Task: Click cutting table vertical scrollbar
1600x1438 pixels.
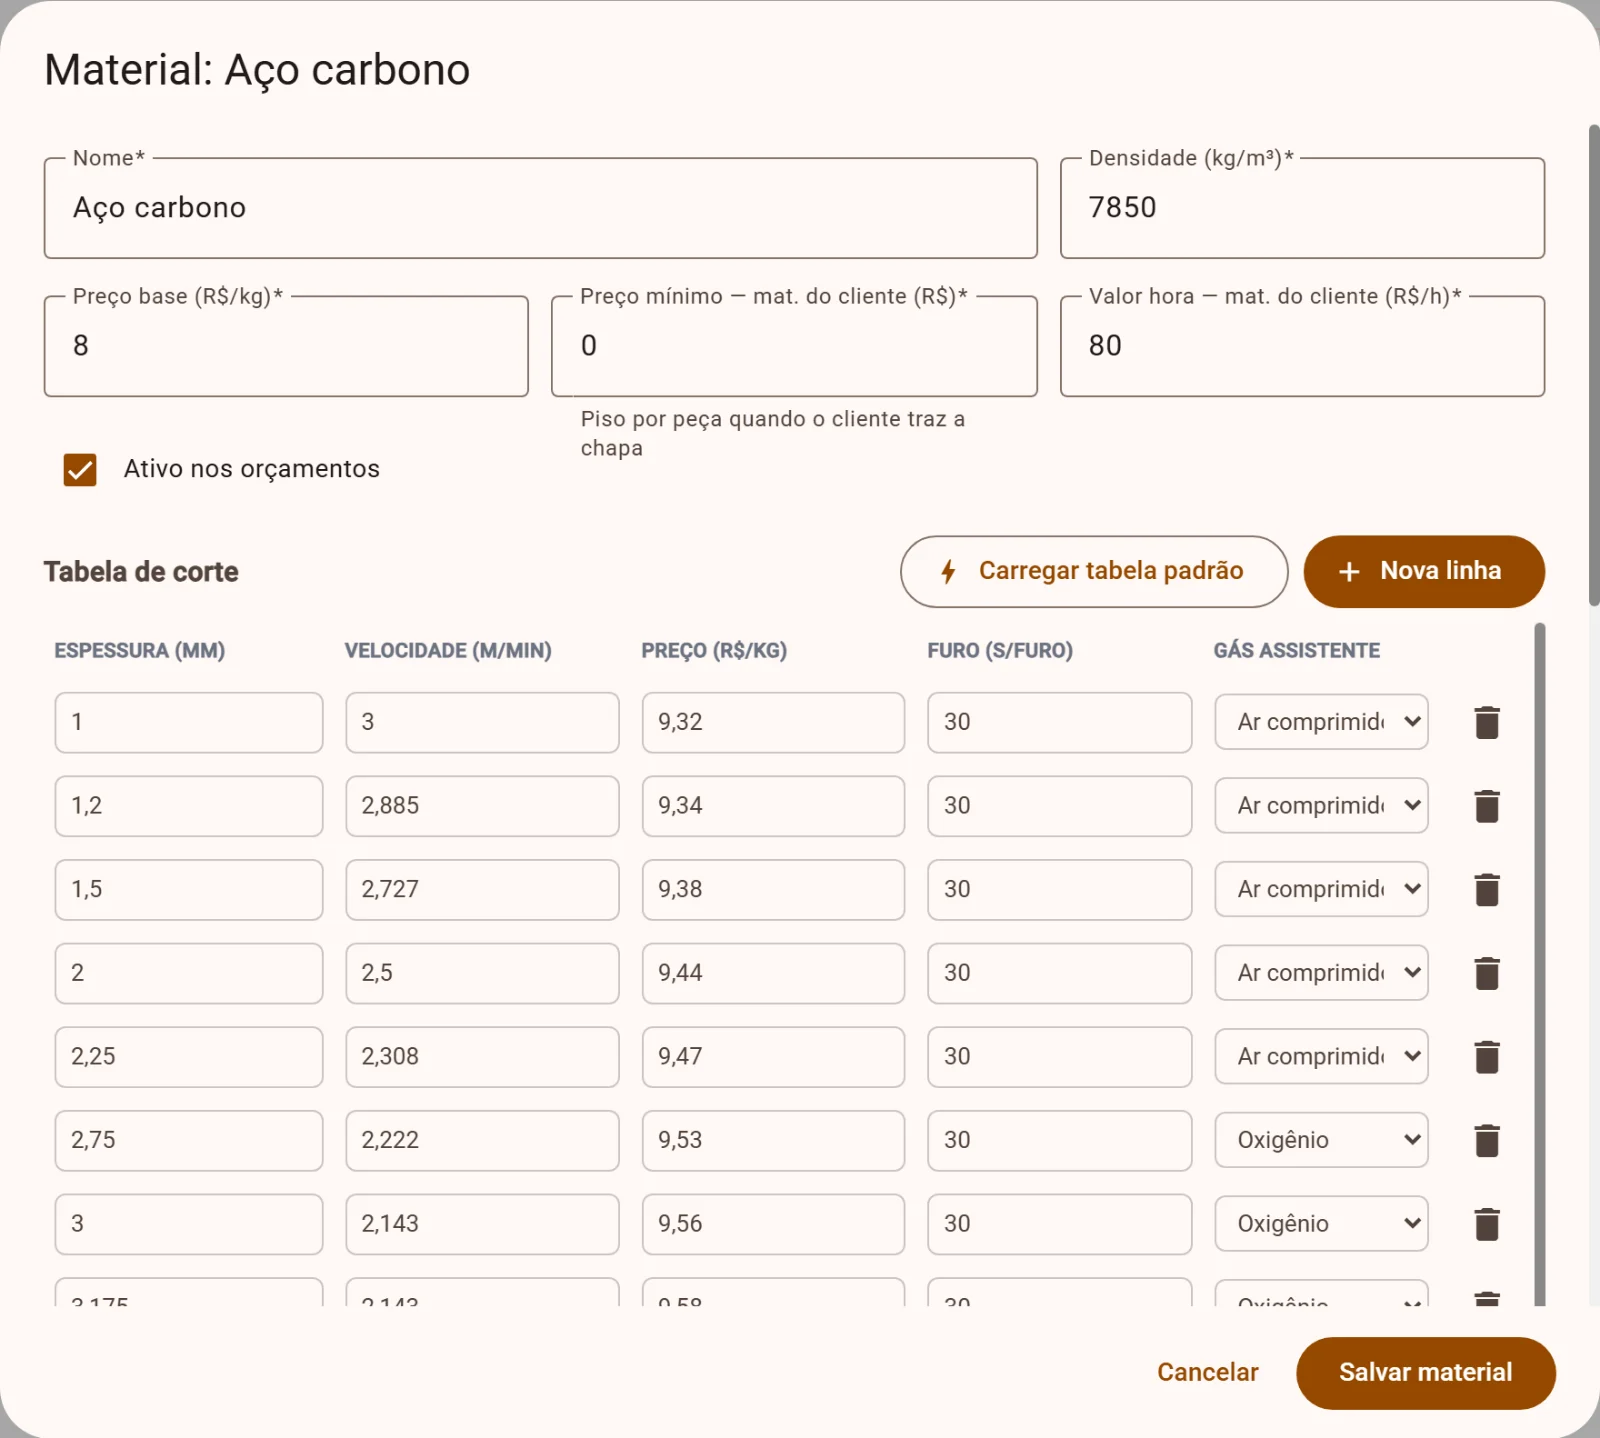Action: [x=1540, y=964]
